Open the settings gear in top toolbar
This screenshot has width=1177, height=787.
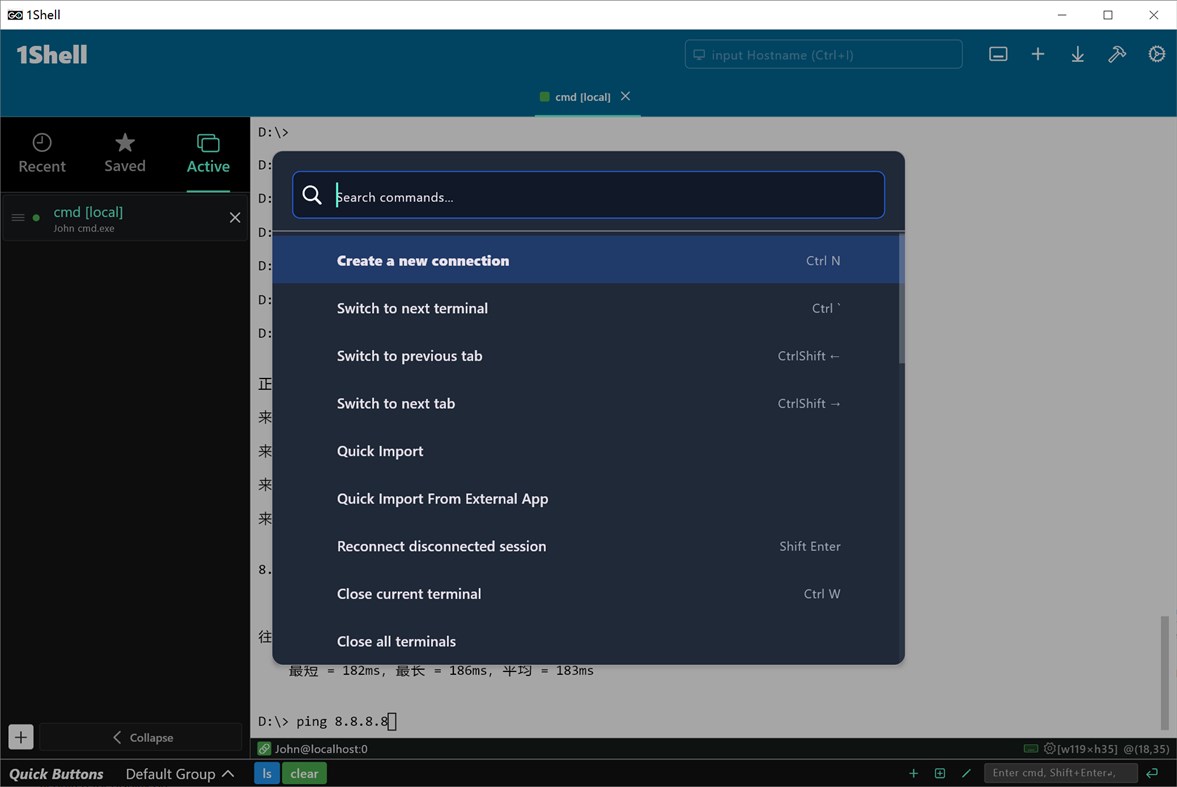click(x=1157, y=54)
